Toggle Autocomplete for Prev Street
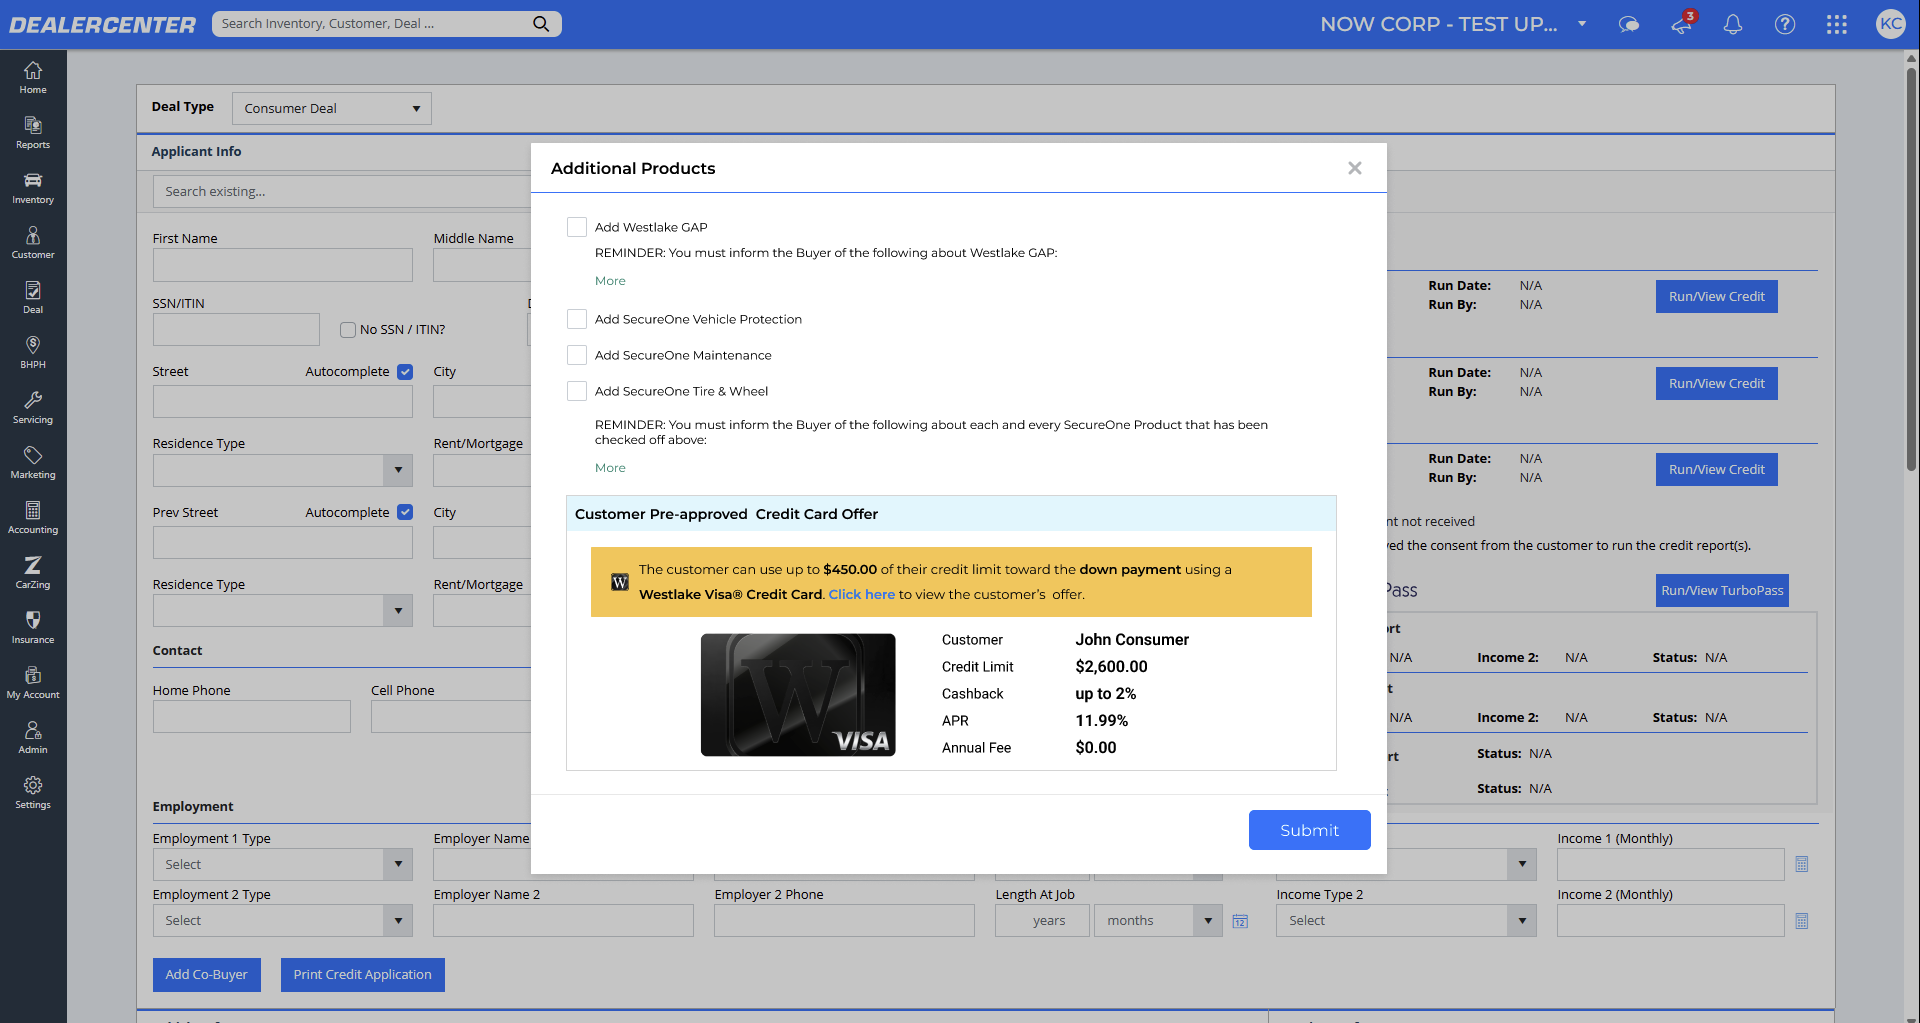This screenshot has width=1920, height=1023. [405, 512]
